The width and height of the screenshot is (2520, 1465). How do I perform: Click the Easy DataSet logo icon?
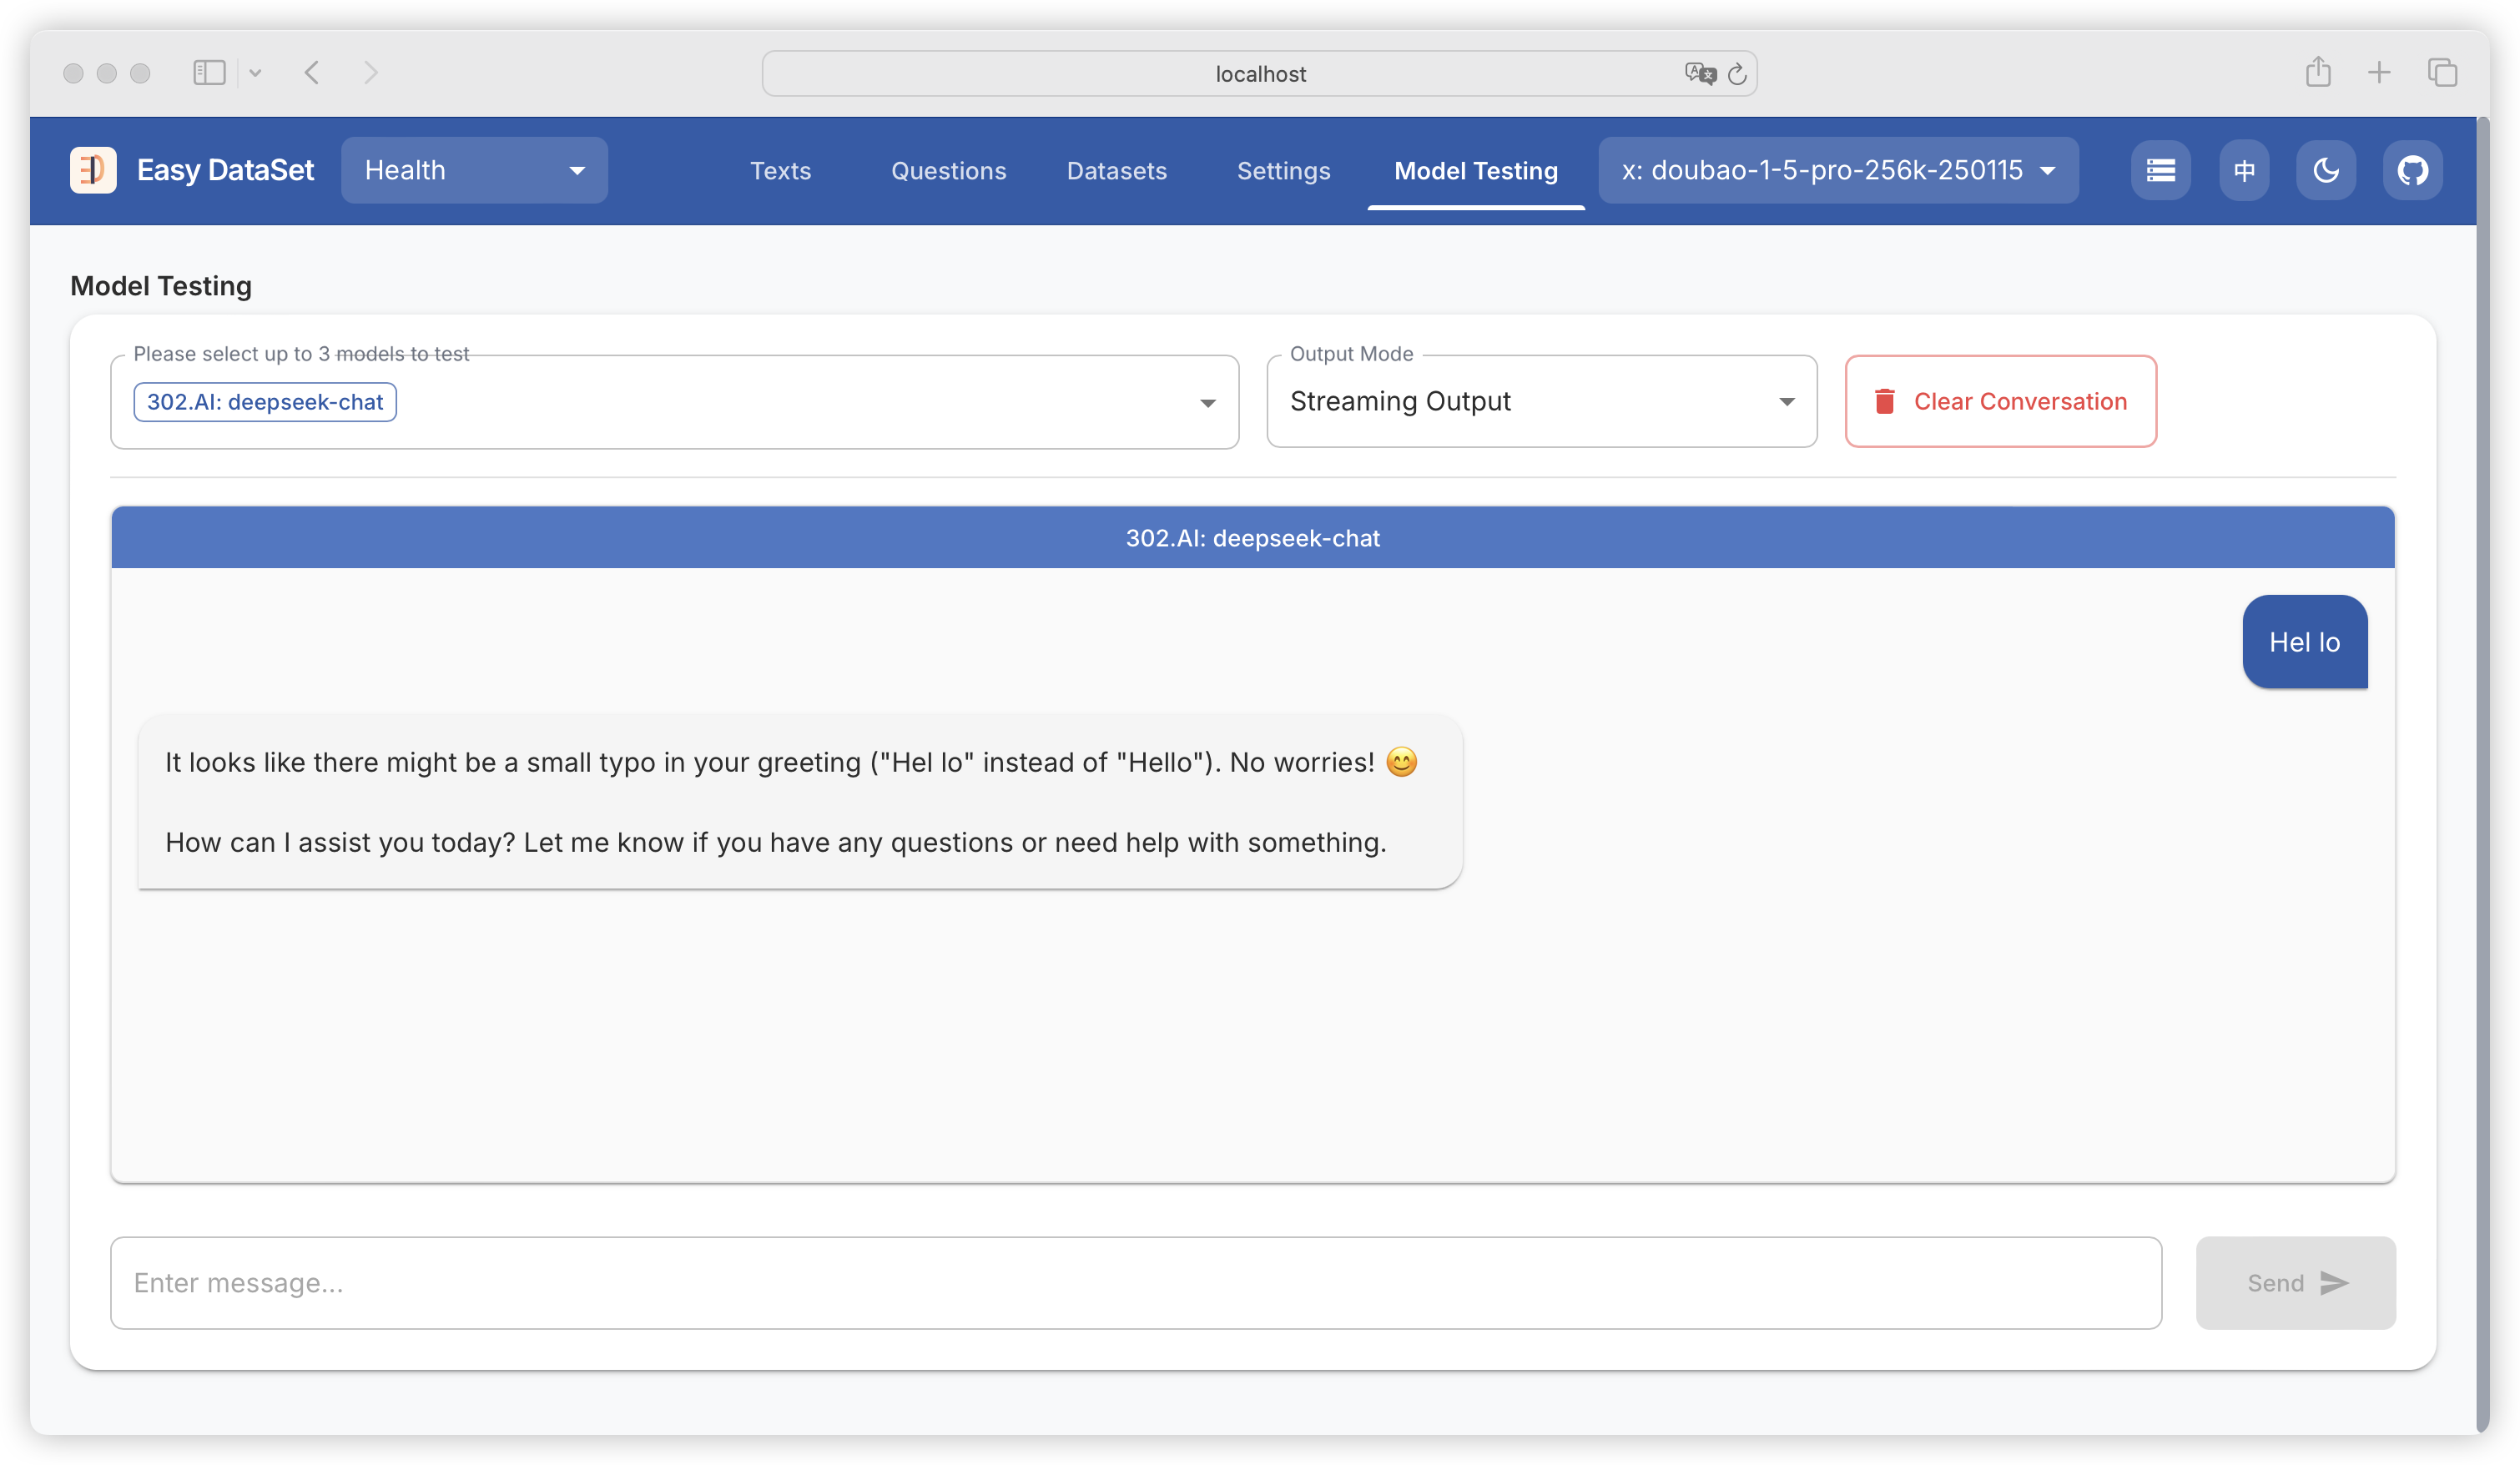pos(93,170)
